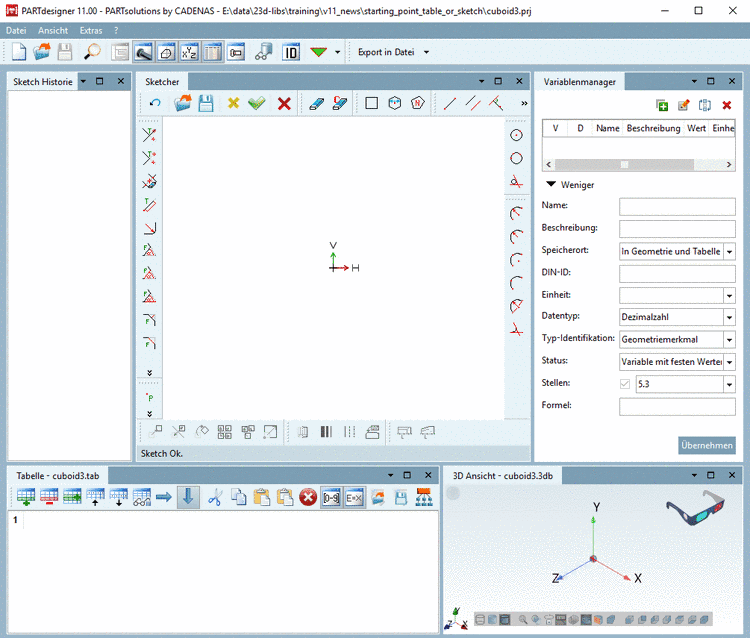Click the green checkmark accept sketch icon

pyautogui.click(x=256, y=103)
